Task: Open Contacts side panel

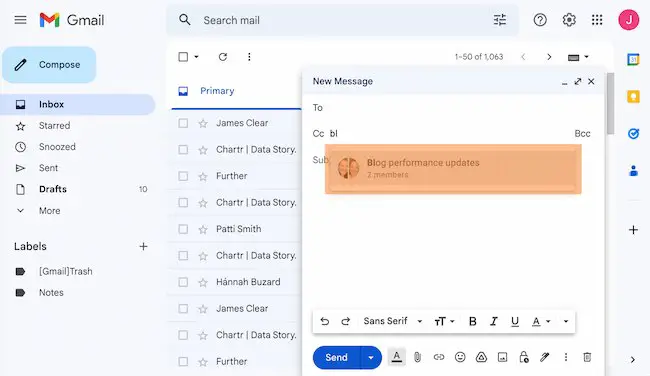Action: tap(633, 170)
